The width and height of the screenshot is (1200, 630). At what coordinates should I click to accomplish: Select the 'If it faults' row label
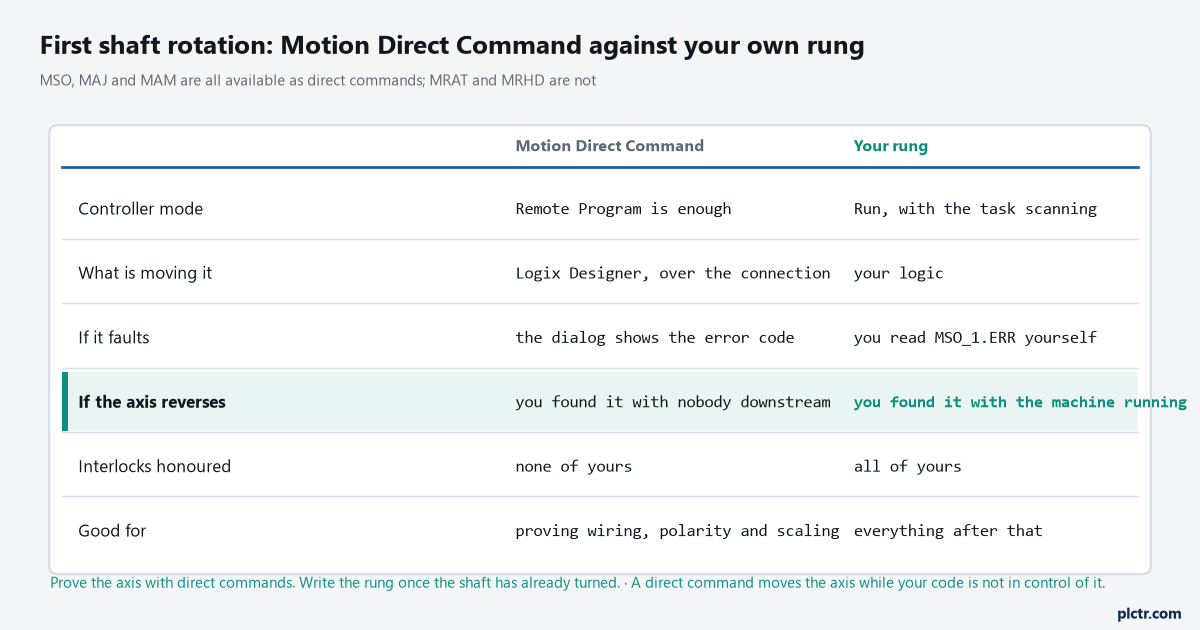[x=114, y=337]
